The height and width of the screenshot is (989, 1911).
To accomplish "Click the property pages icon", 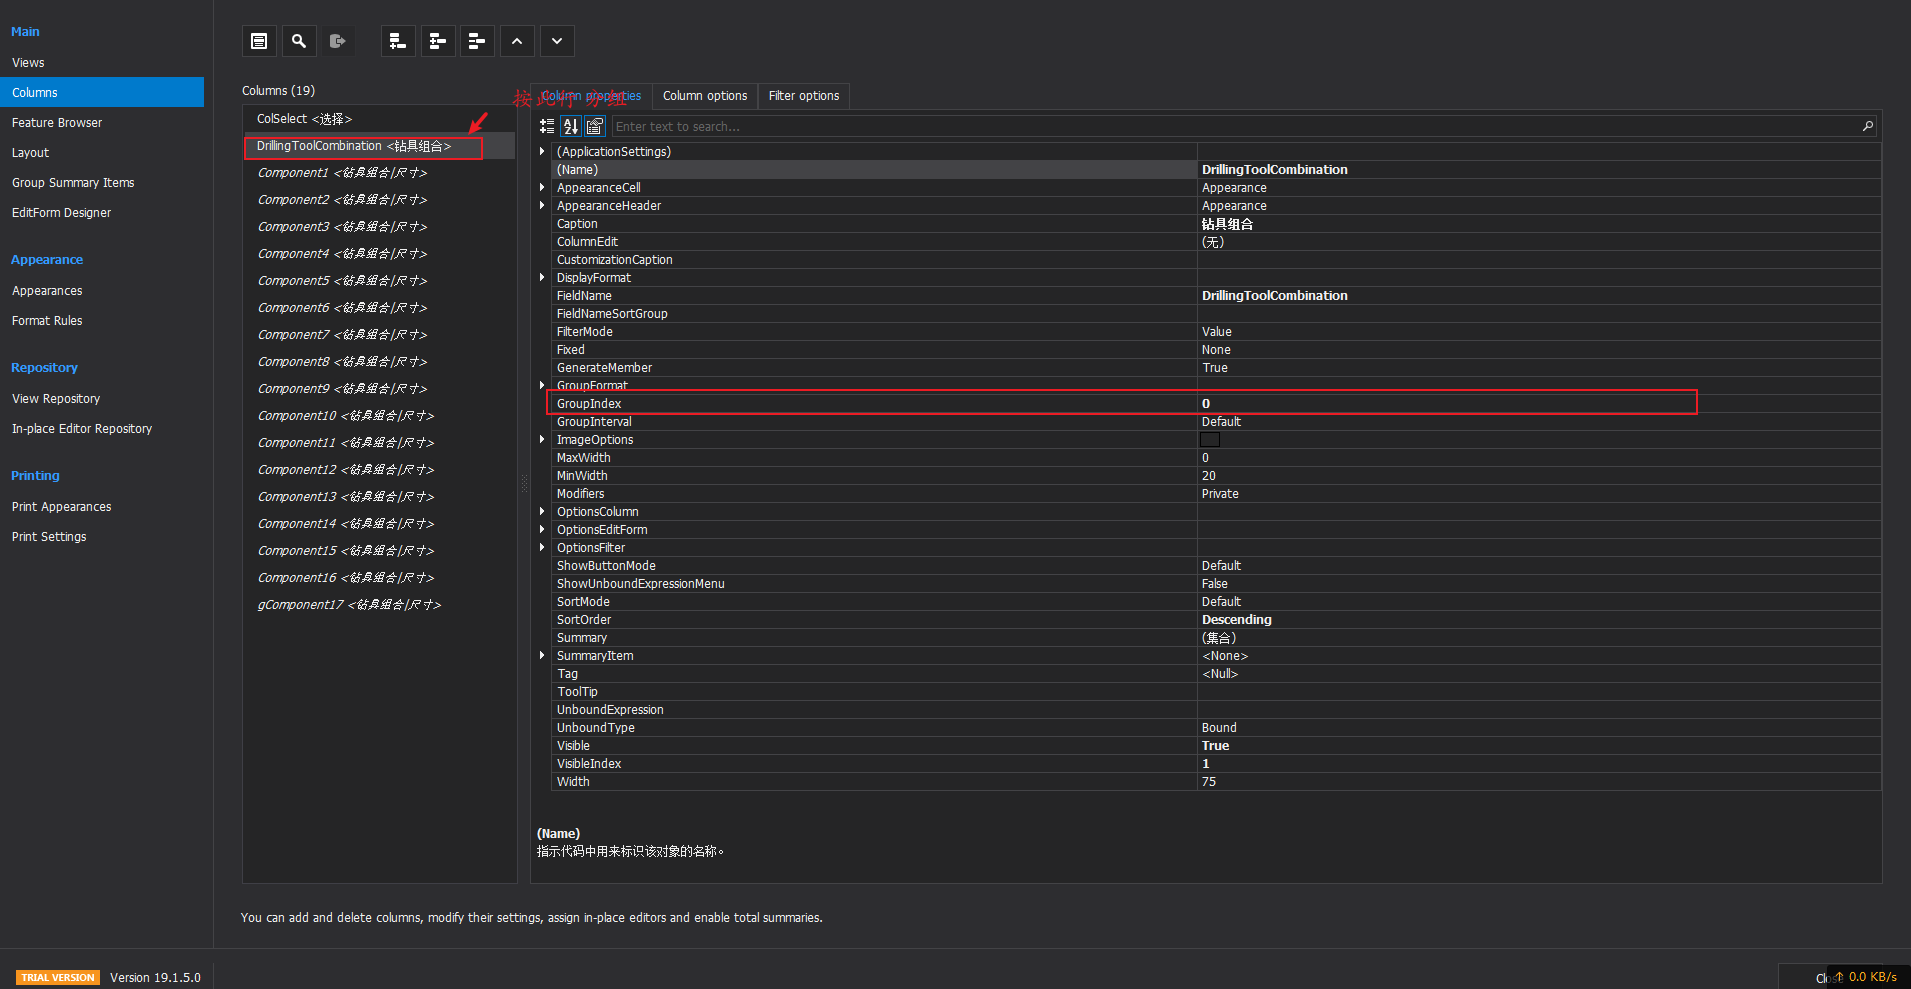I will point(595,126).
